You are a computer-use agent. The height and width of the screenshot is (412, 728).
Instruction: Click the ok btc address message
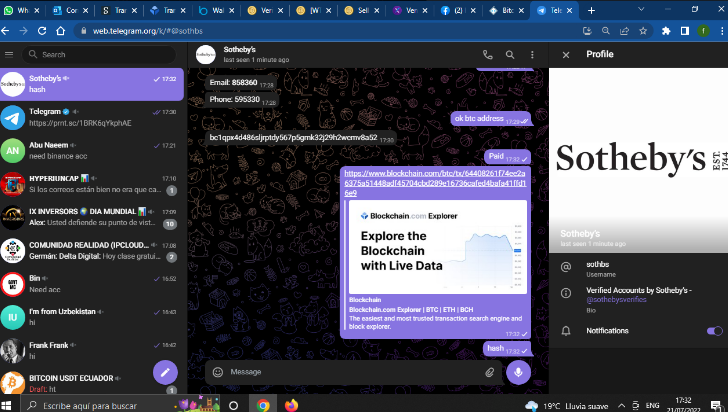coord(491,119)
